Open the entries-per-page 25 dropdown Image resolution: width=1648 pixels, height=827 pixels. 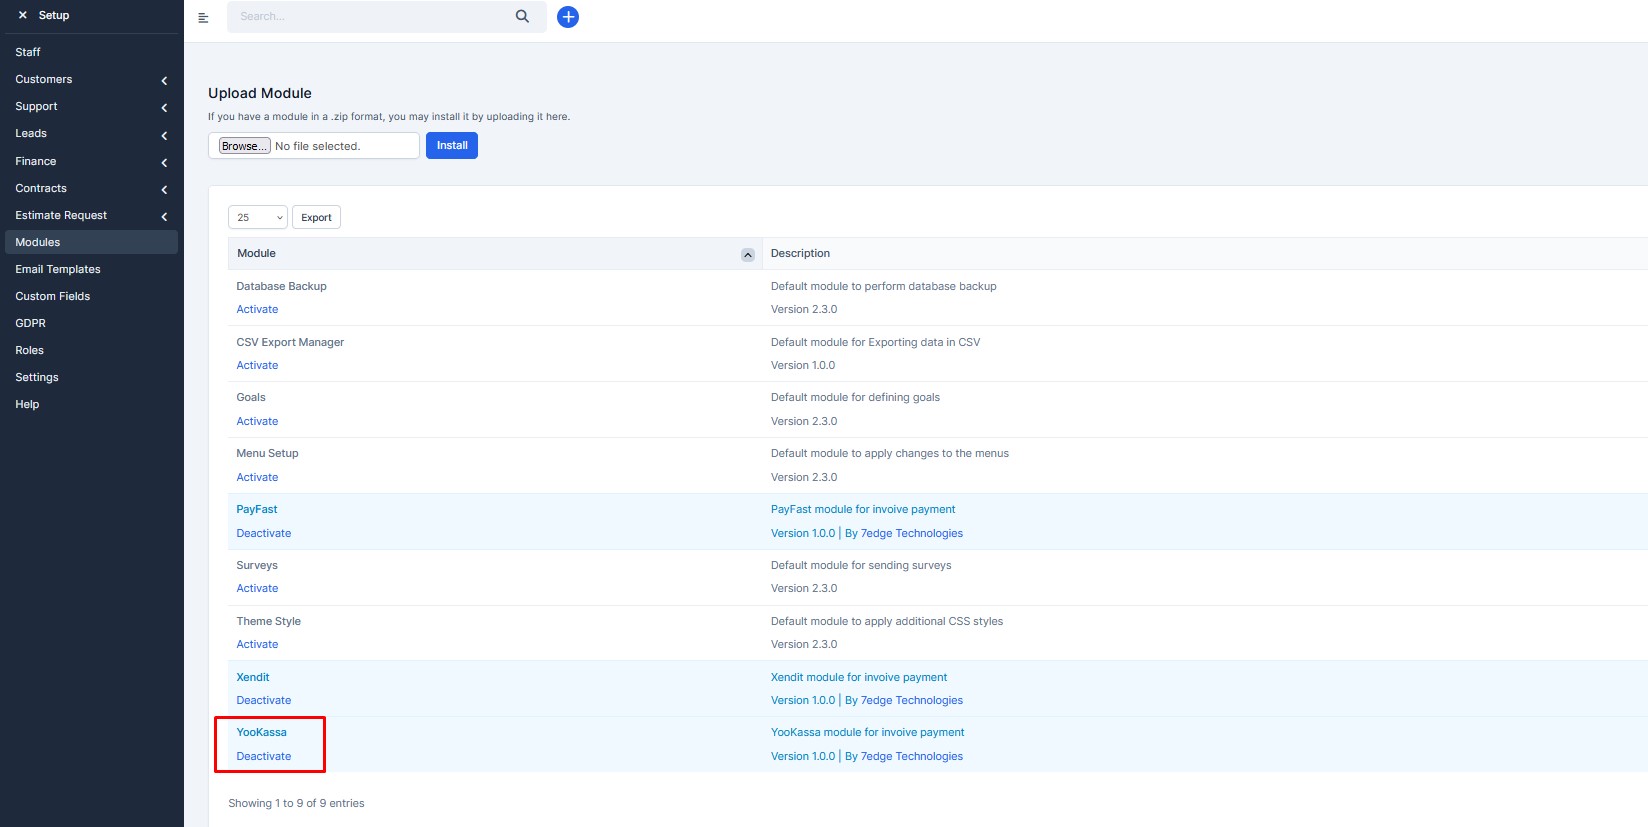(x=258, y=217)
